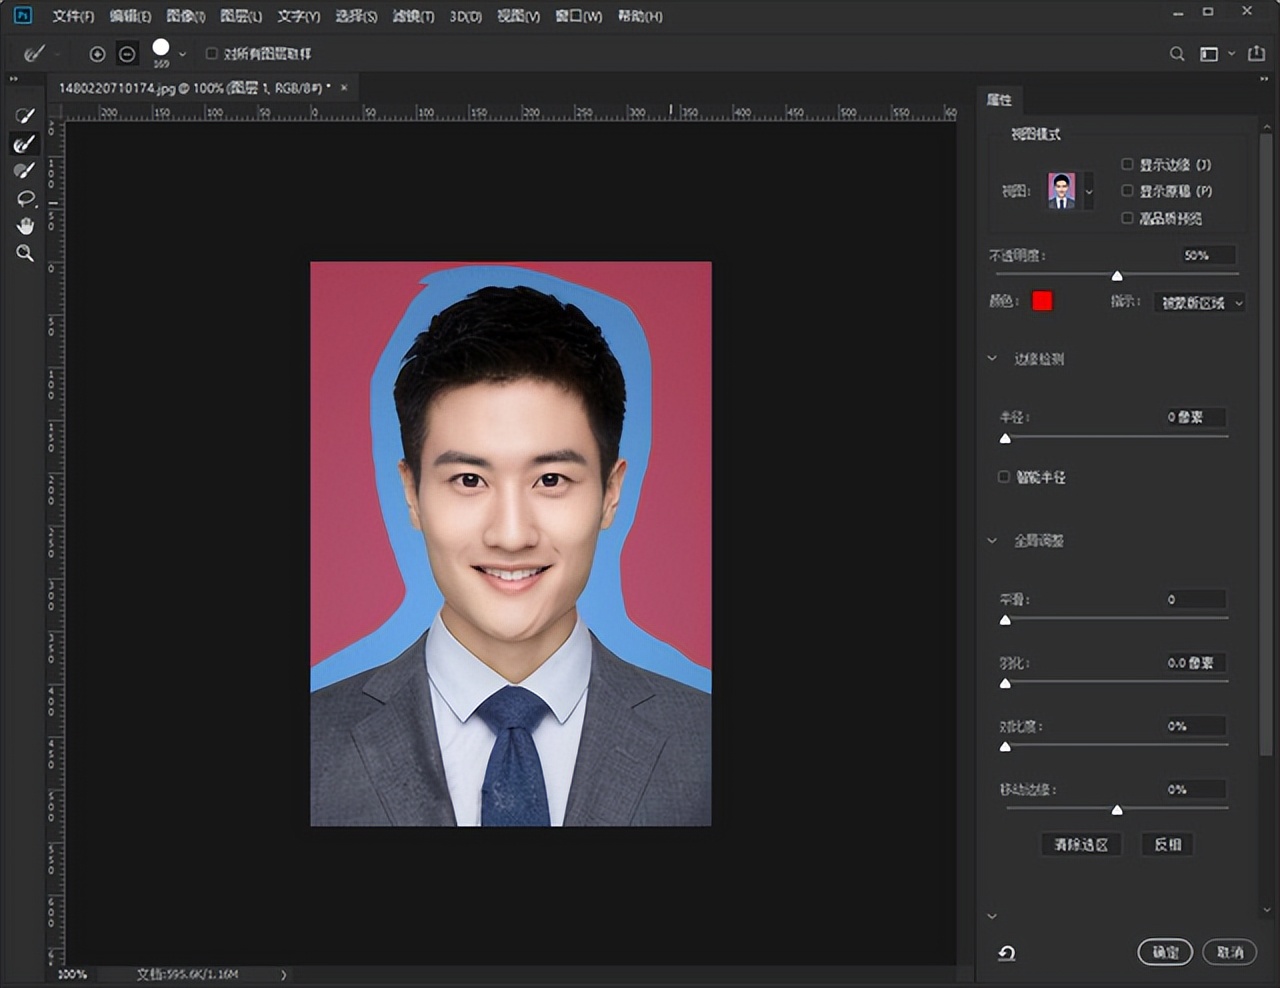The width and height of the screenshot is (1280, 988).
Task: Click the reset workspace icon at panel bottom
Action: tap(1005, 953)
